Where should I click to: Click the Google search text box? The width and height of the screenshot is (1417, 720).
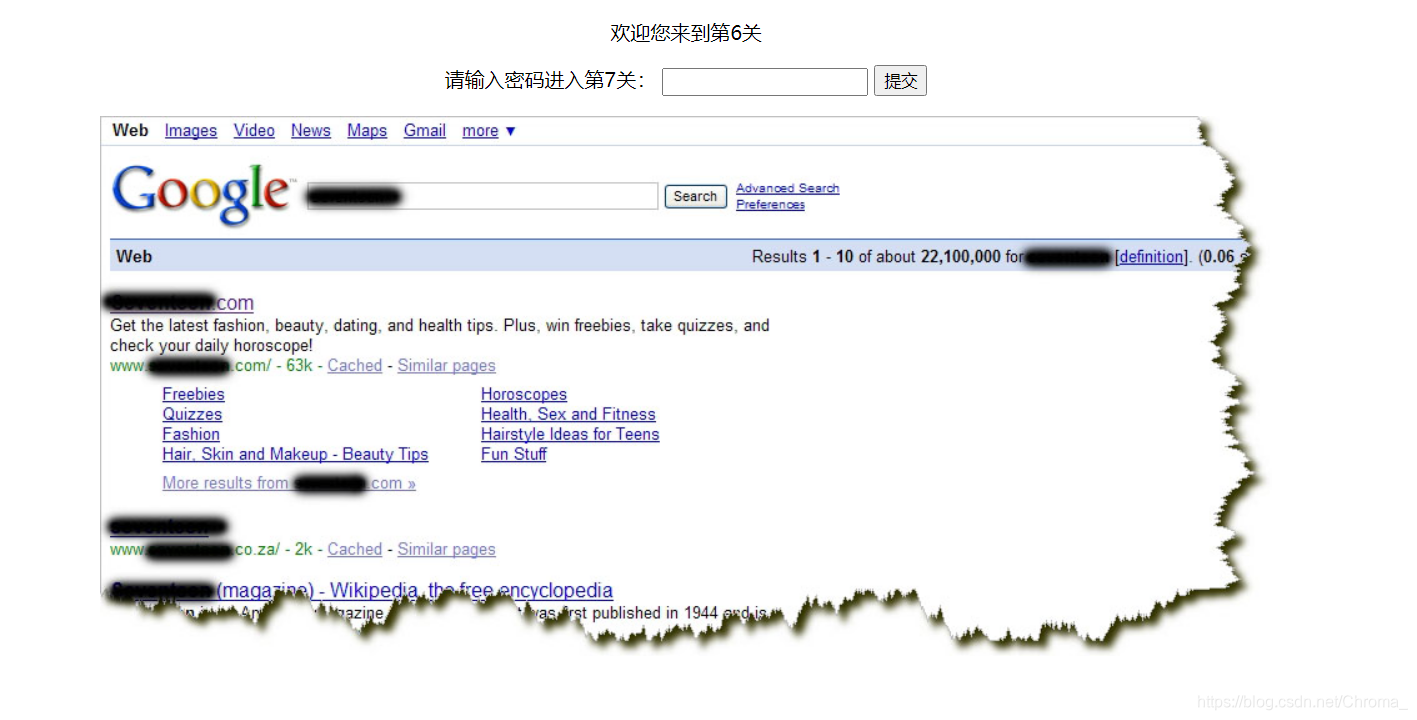point(482,196)
